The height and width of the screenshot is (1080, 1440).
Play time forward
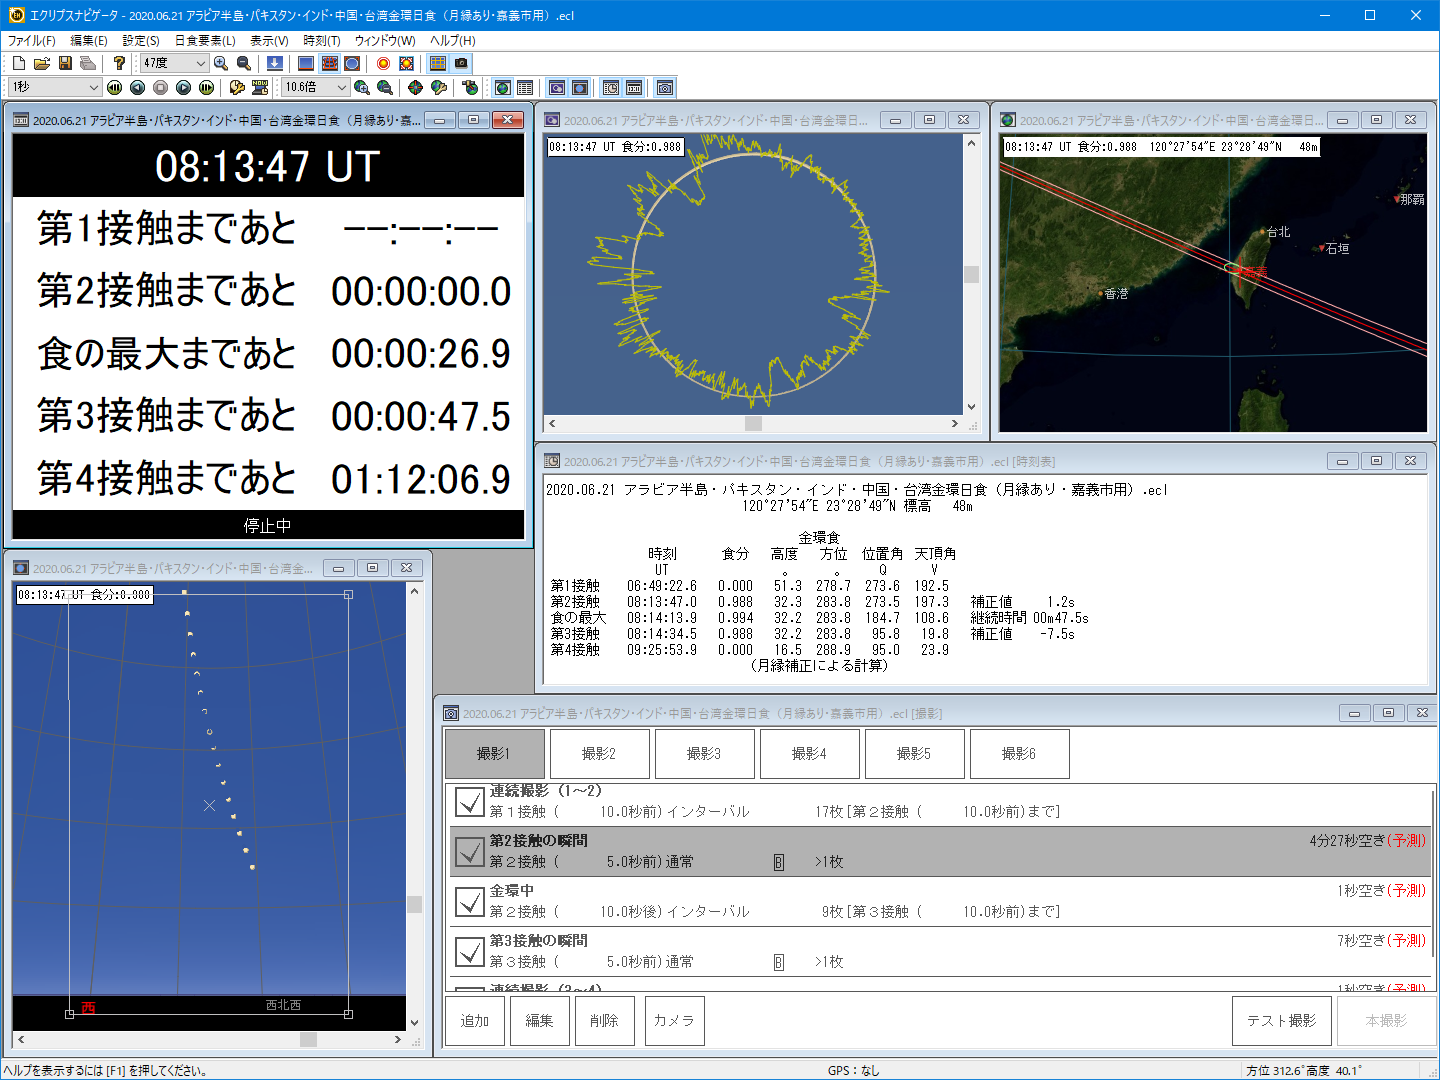(x=183, y=88)
